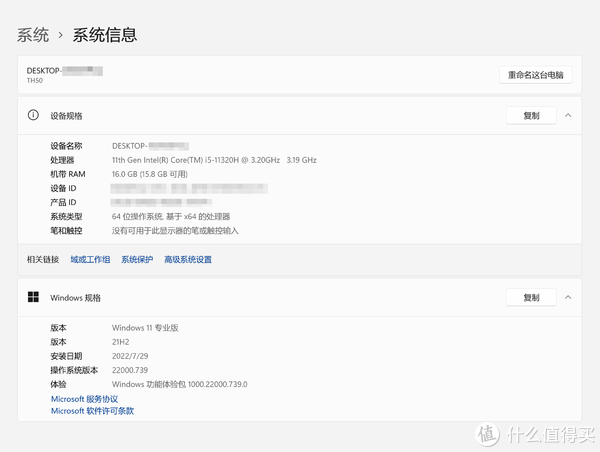Click the Windows 规格 section heading

(x=75, y=298)
